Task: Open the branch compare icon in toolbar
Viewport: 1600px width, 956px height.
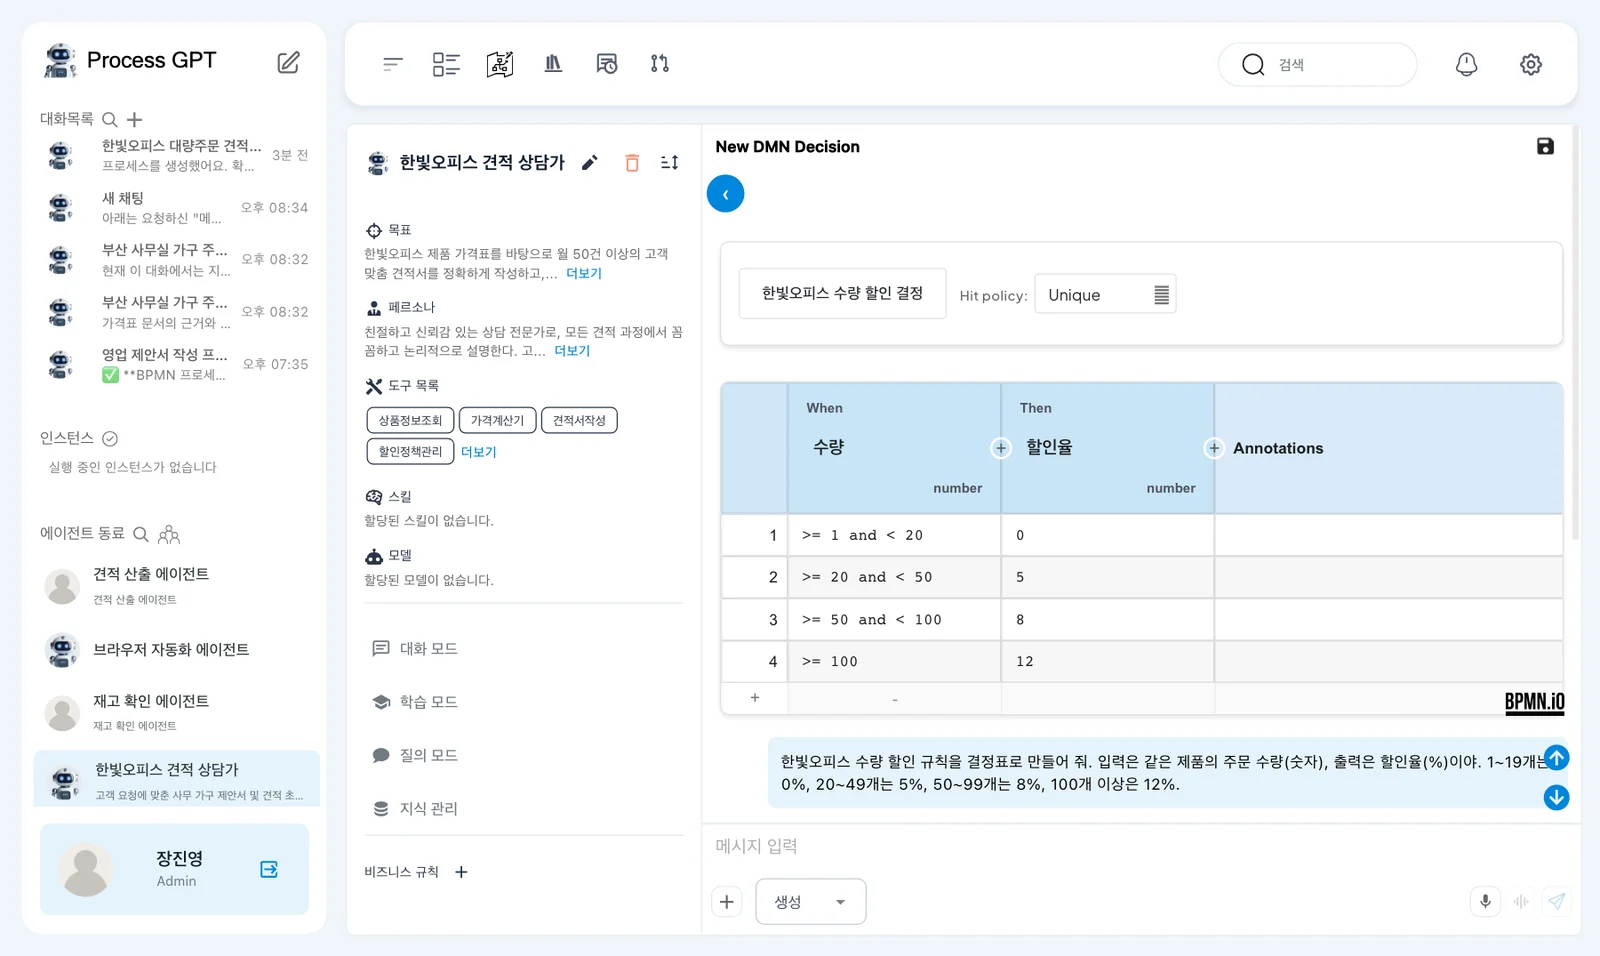Action: (x=660, y=64)
